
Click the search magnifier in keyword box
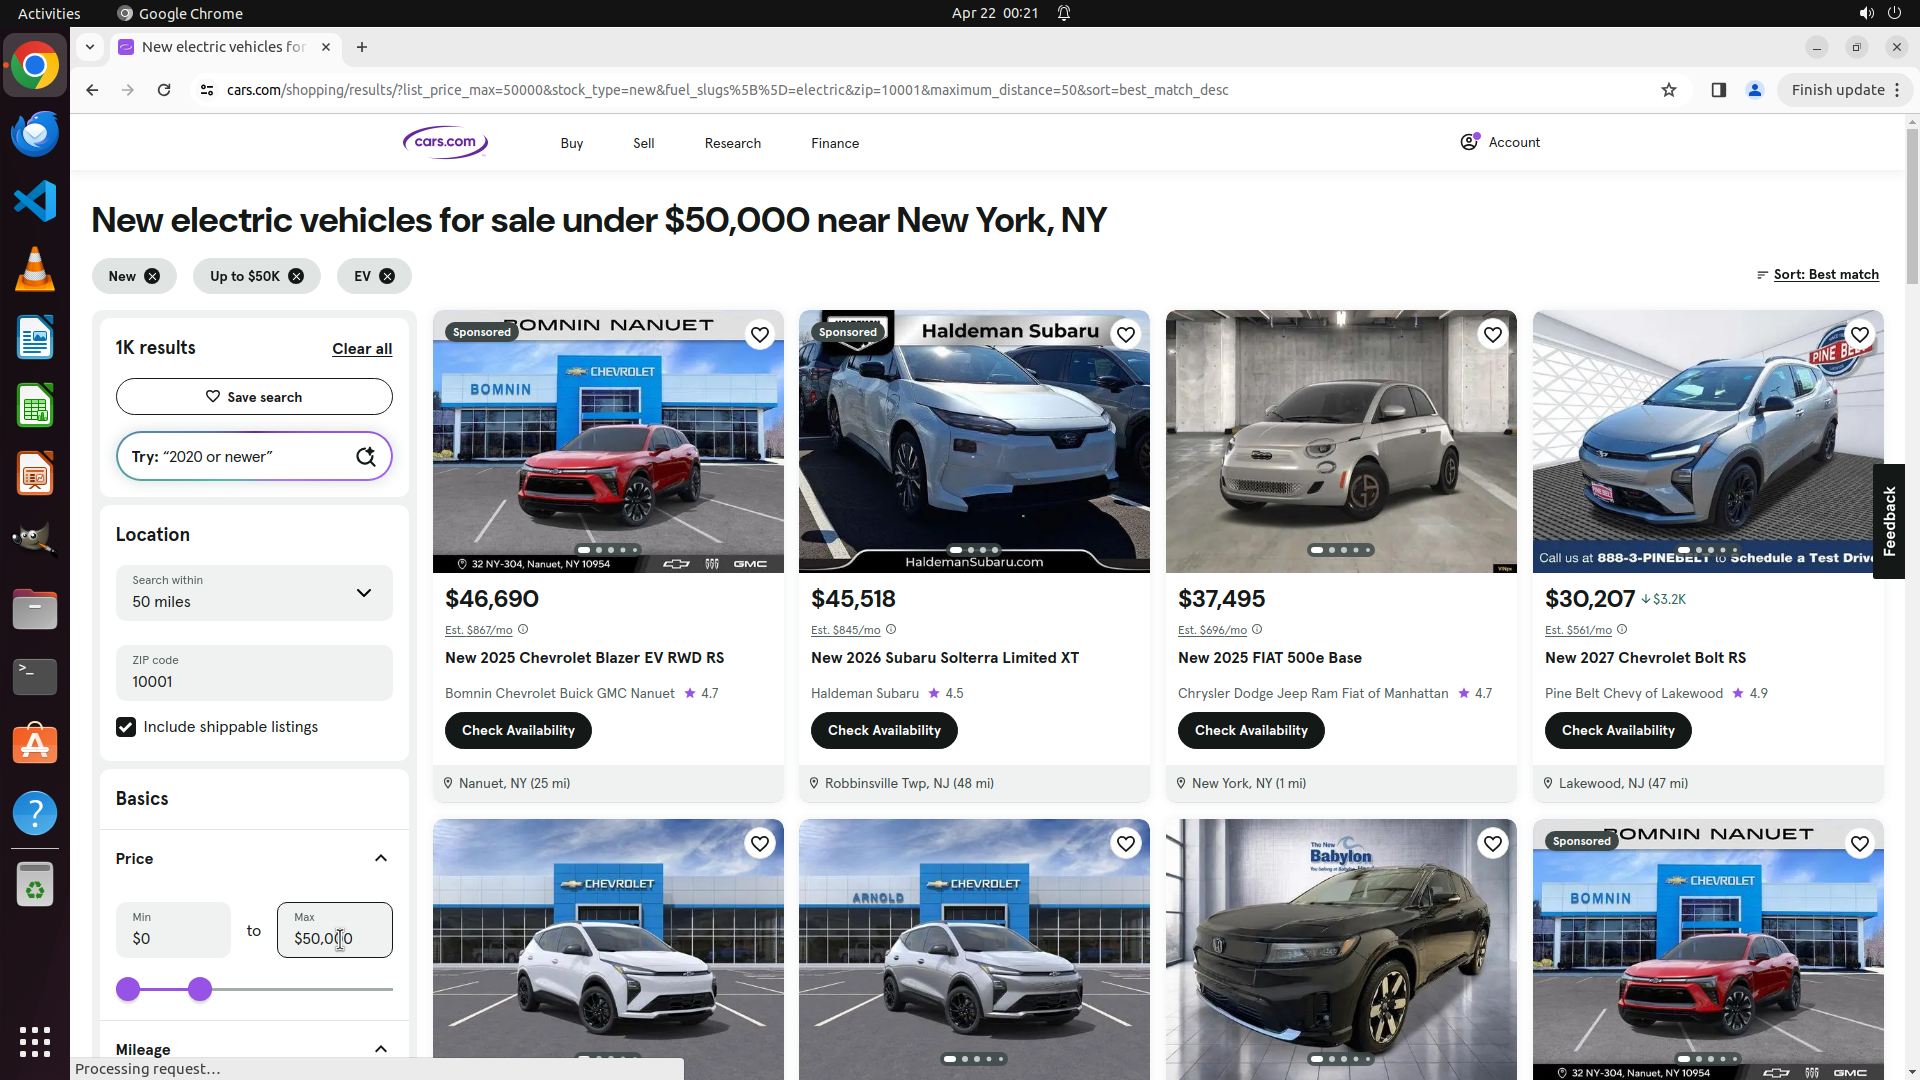point(366,456)
